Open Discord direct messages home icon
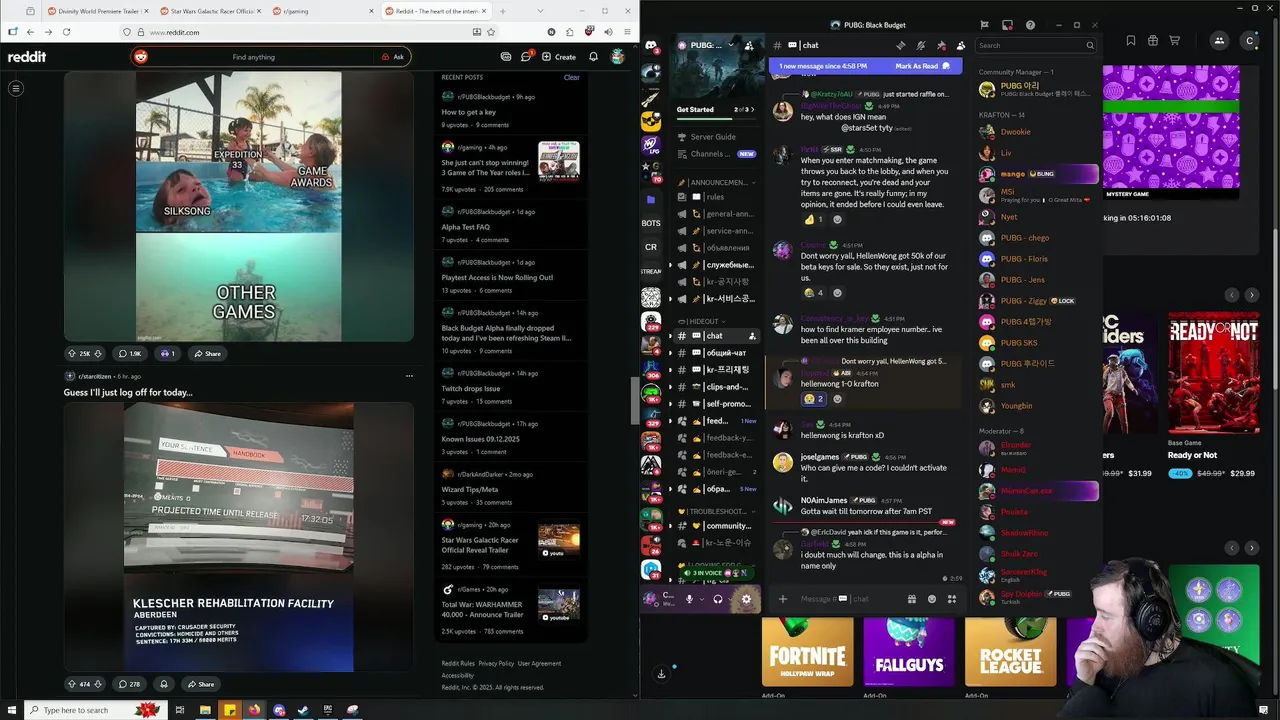The height and width of the screenshot is (720, 1280). [651, 46]
